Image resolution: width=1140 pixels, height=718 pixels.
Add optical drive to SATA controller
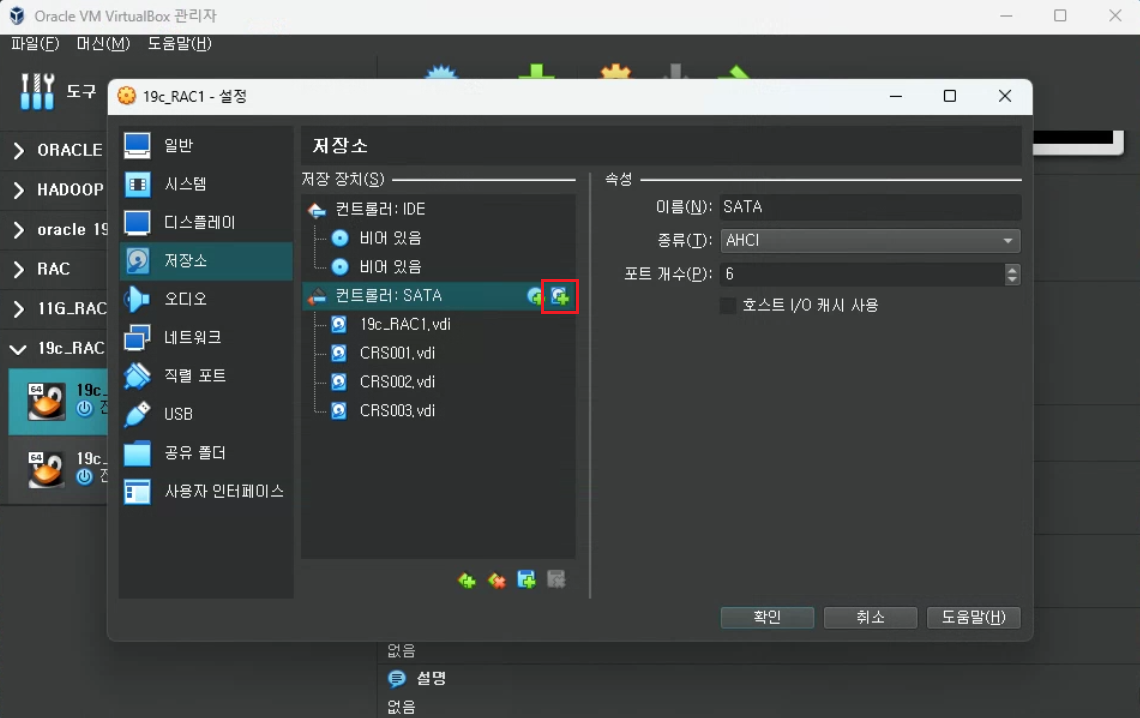(x=535, y=296)
